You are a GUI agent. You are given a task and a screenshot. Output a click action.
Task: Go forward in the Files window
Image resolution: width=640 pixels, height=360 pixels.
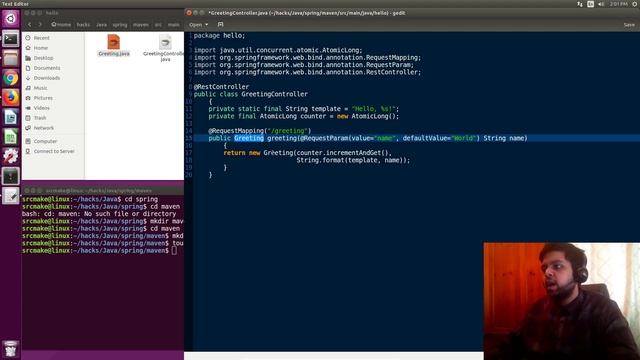coord(40,24)
